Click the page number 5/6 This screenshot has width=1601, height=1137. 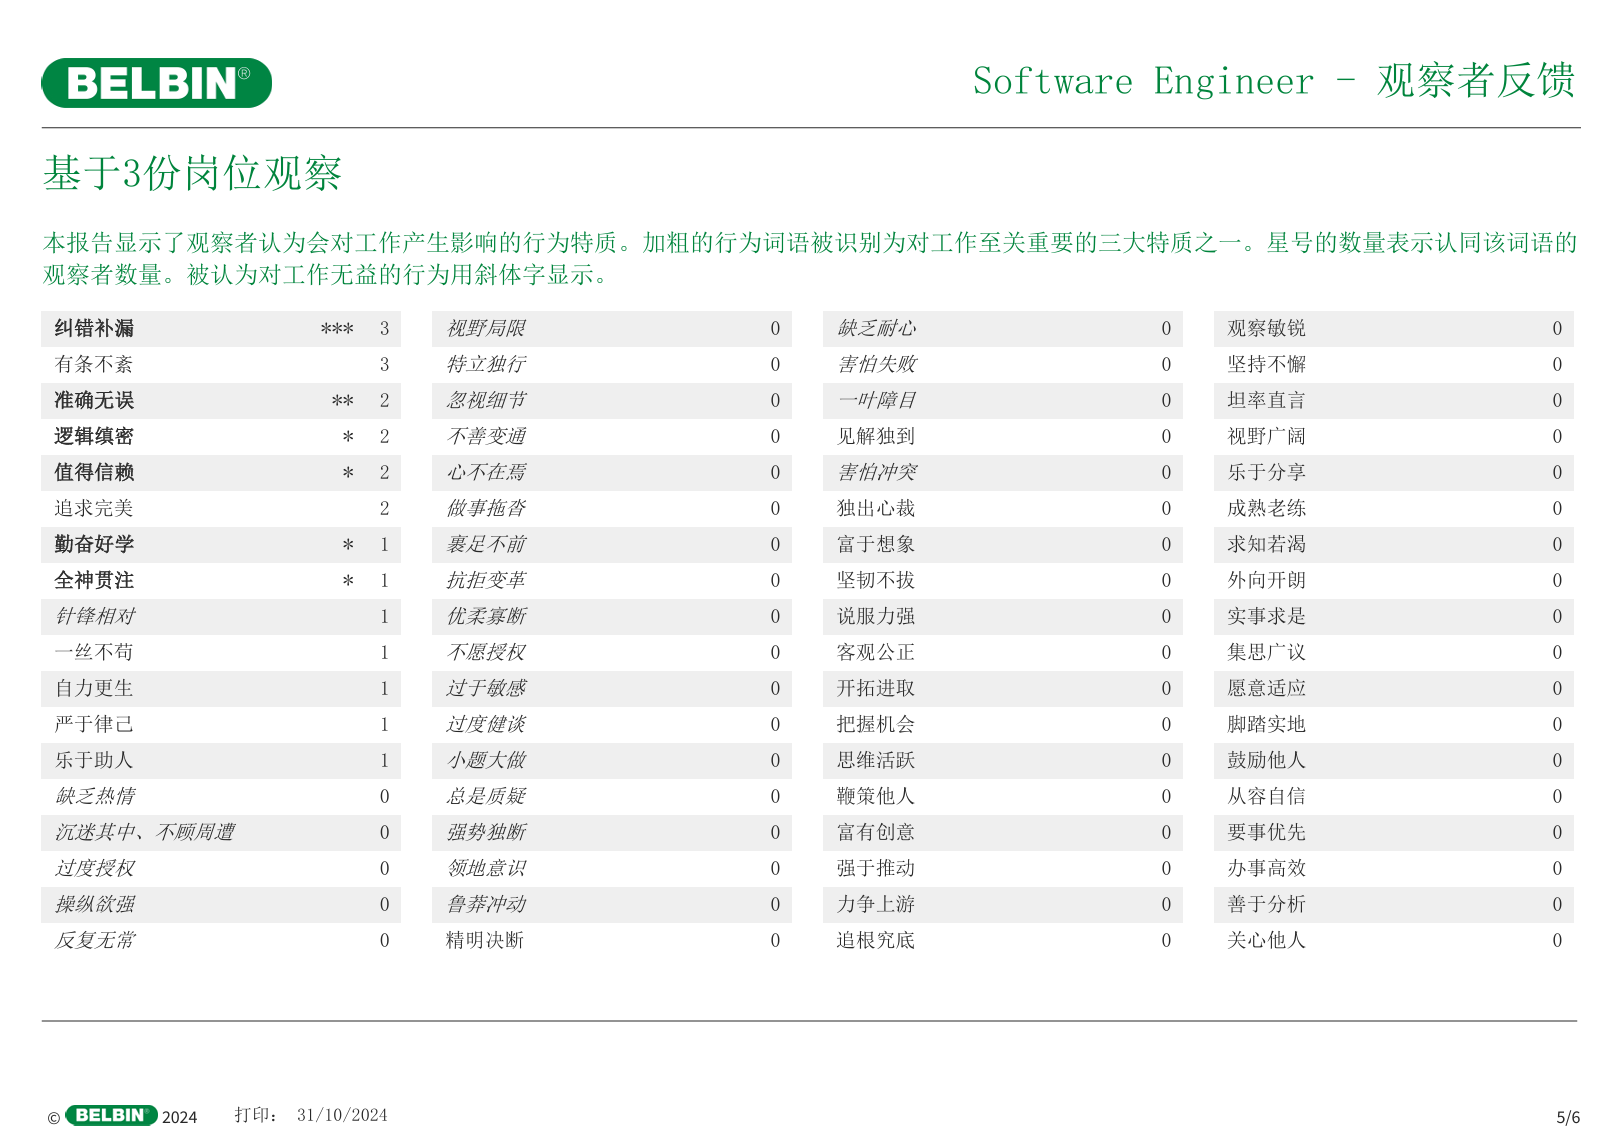(1567, 1117)
